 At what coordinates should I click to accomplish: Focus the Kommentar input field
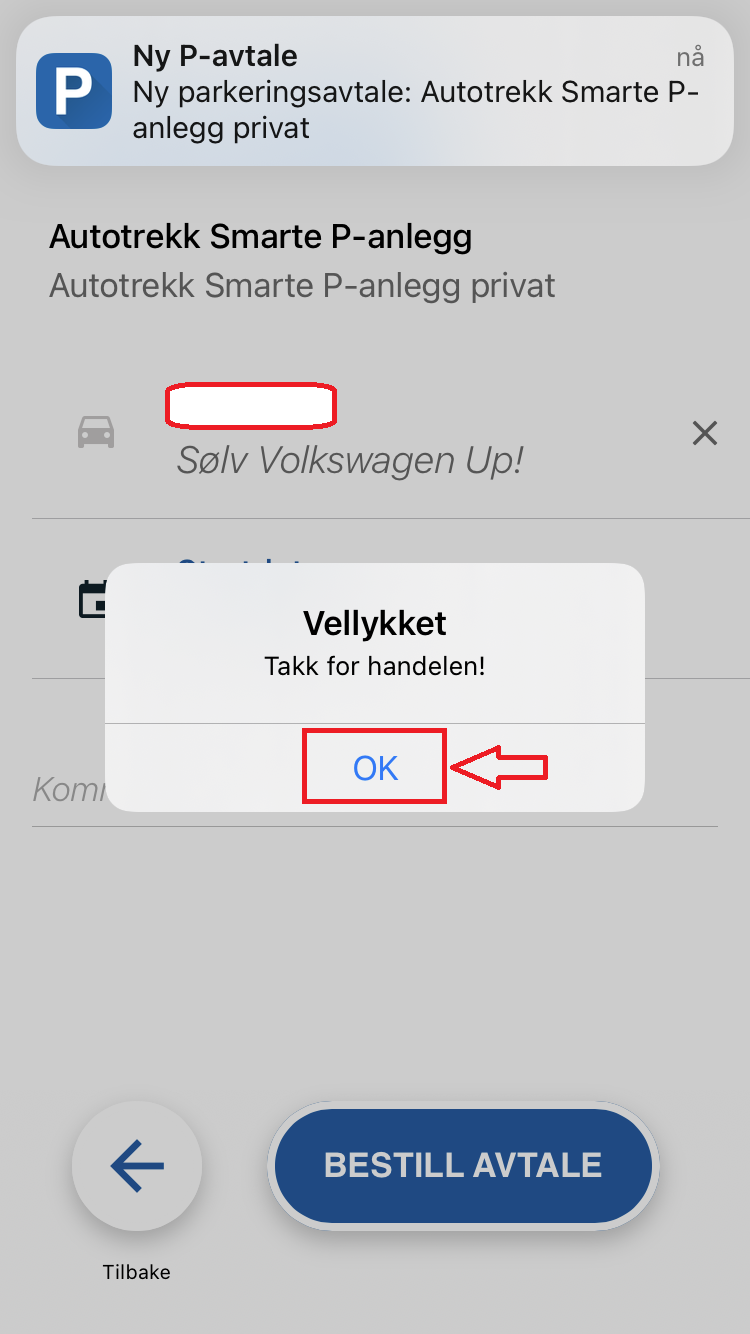(375, 790)
